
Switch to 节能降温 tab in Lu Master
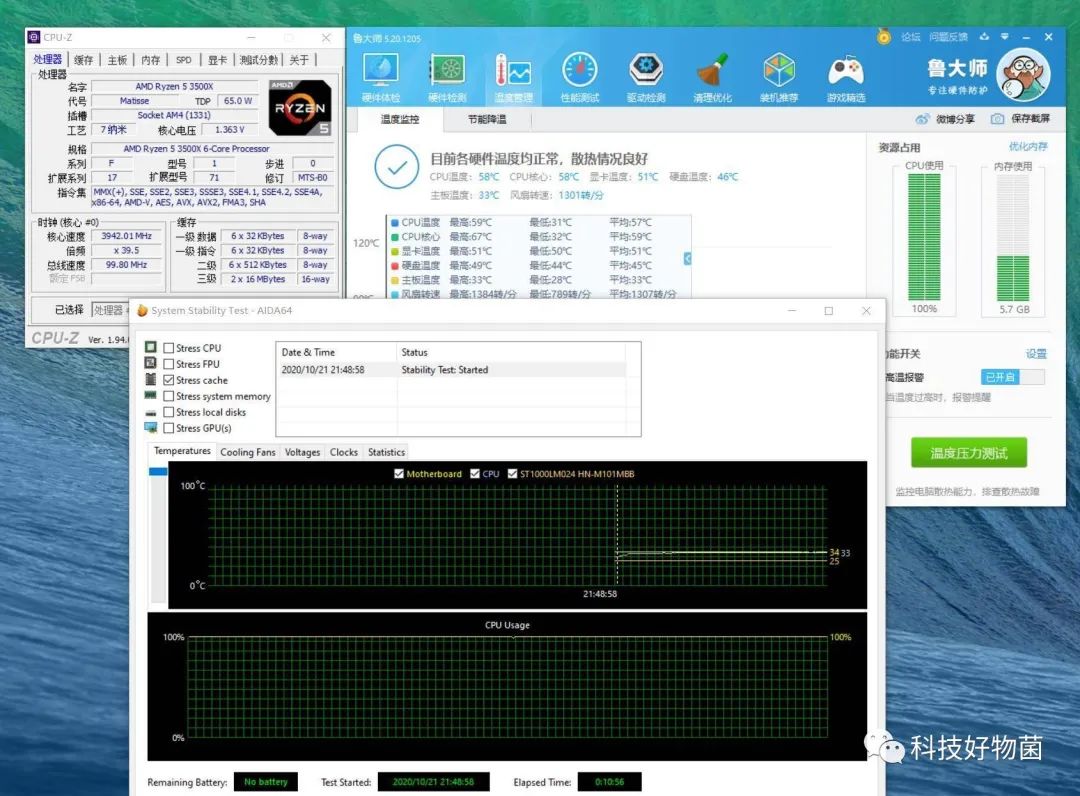[x=487, y=119]
